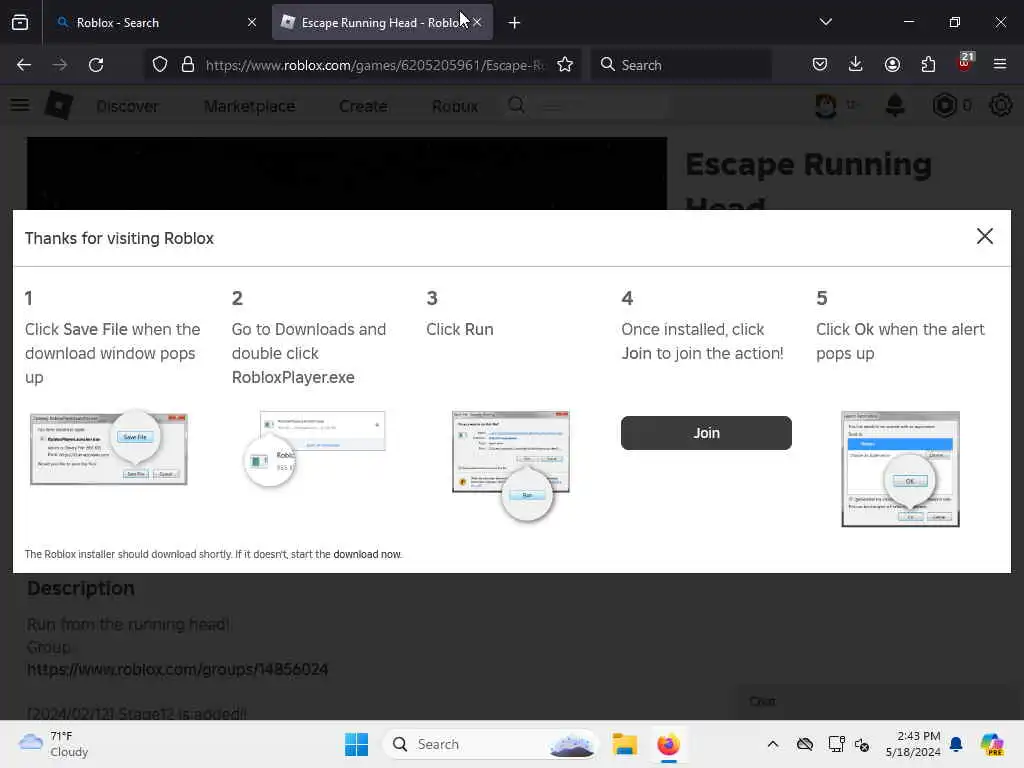Click the Run dialog illustration
1024x768 pixels.
(x=511, y=466)
